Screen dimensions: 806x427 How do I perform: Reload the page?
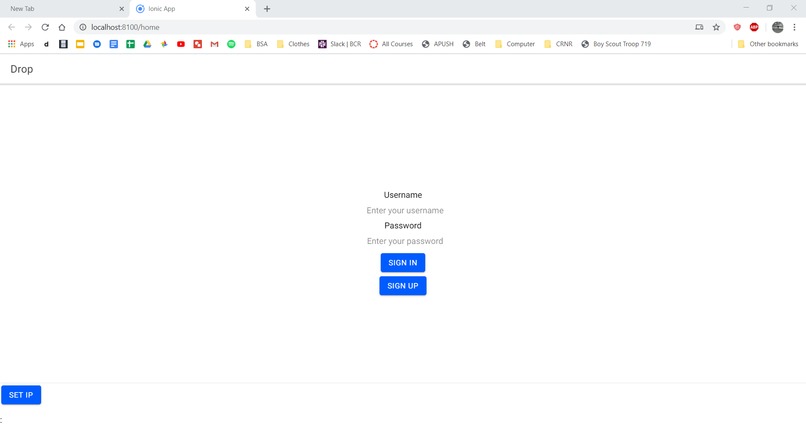coord(45,27)
